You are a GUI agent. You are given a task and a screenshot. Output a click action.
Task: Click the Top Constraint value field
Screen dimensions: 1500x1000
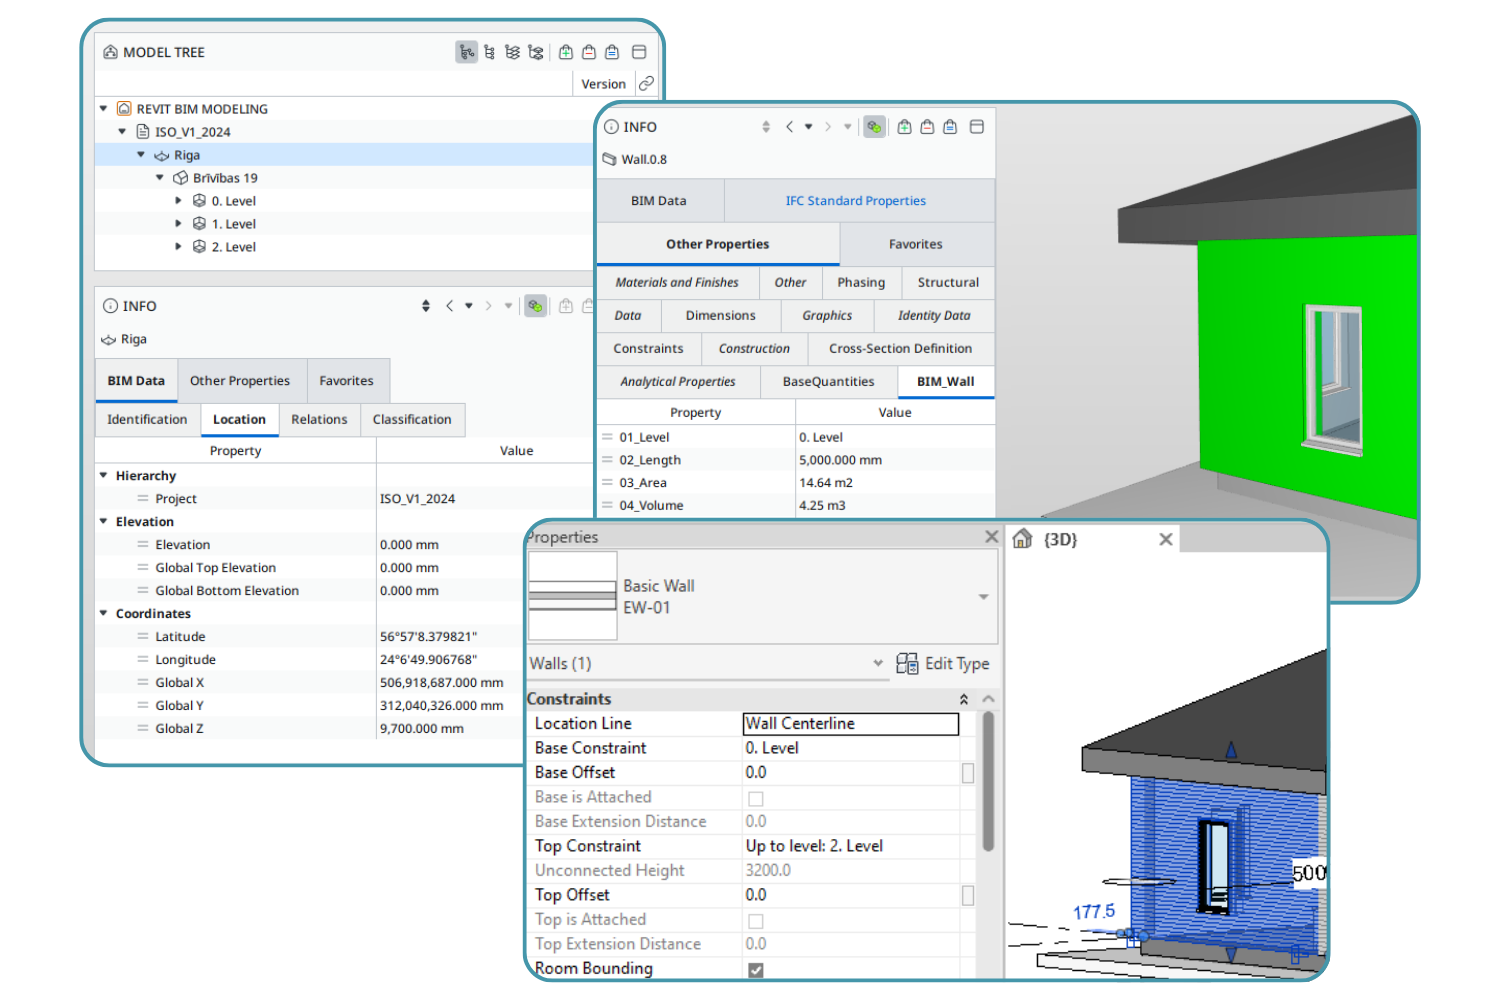[851, 846]
